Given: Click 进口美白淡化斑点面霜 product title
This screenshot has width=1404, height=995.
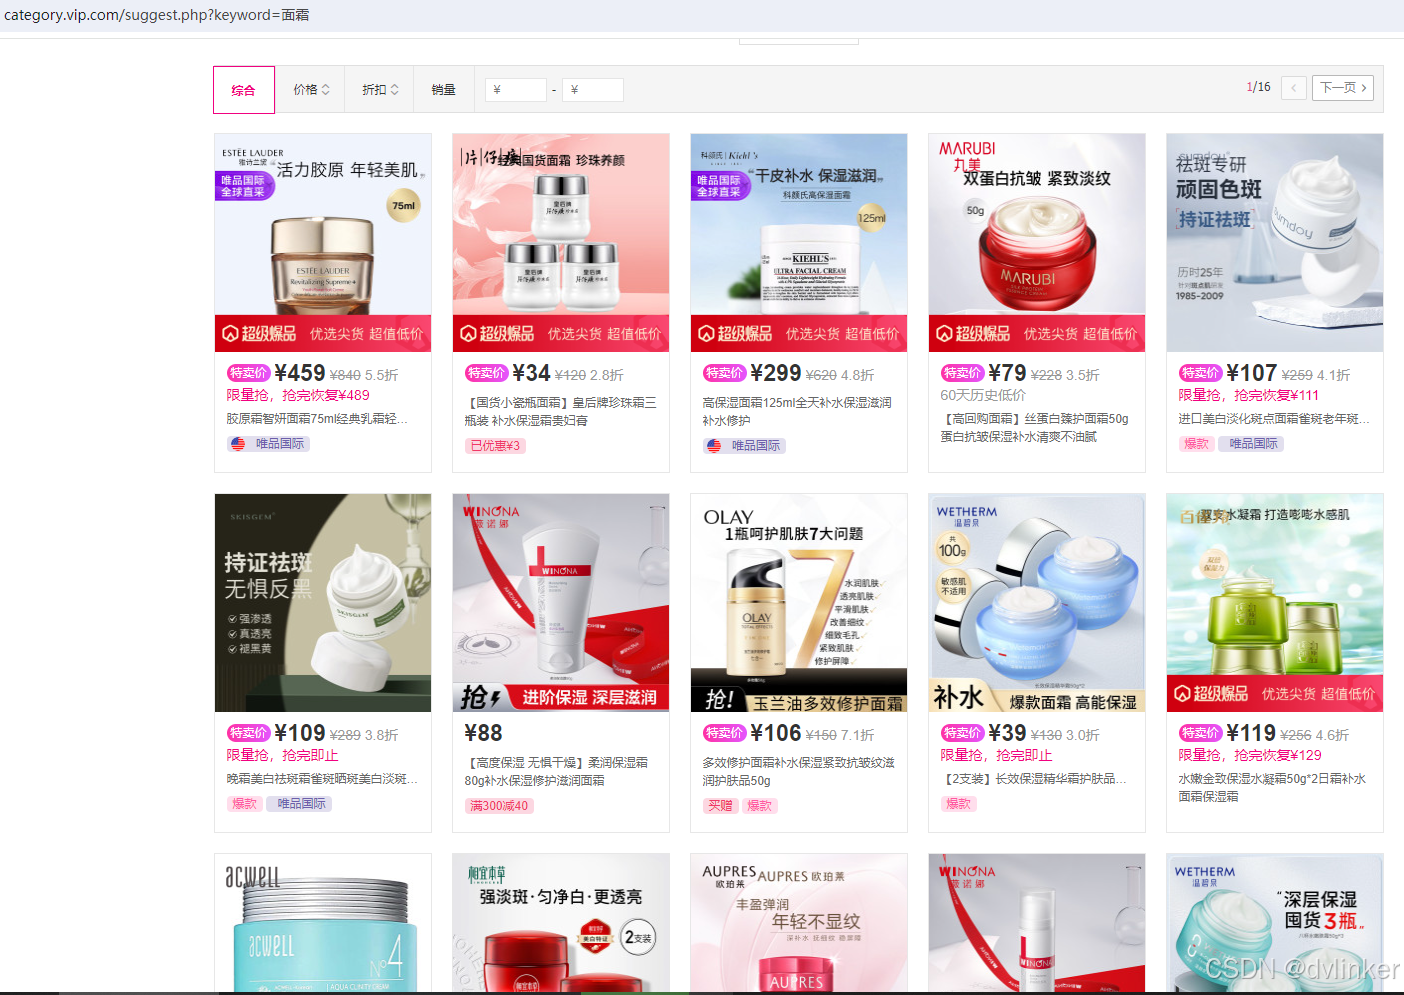Looking at the screenshot, I should pyautogui.click(x=1274, y=419).
